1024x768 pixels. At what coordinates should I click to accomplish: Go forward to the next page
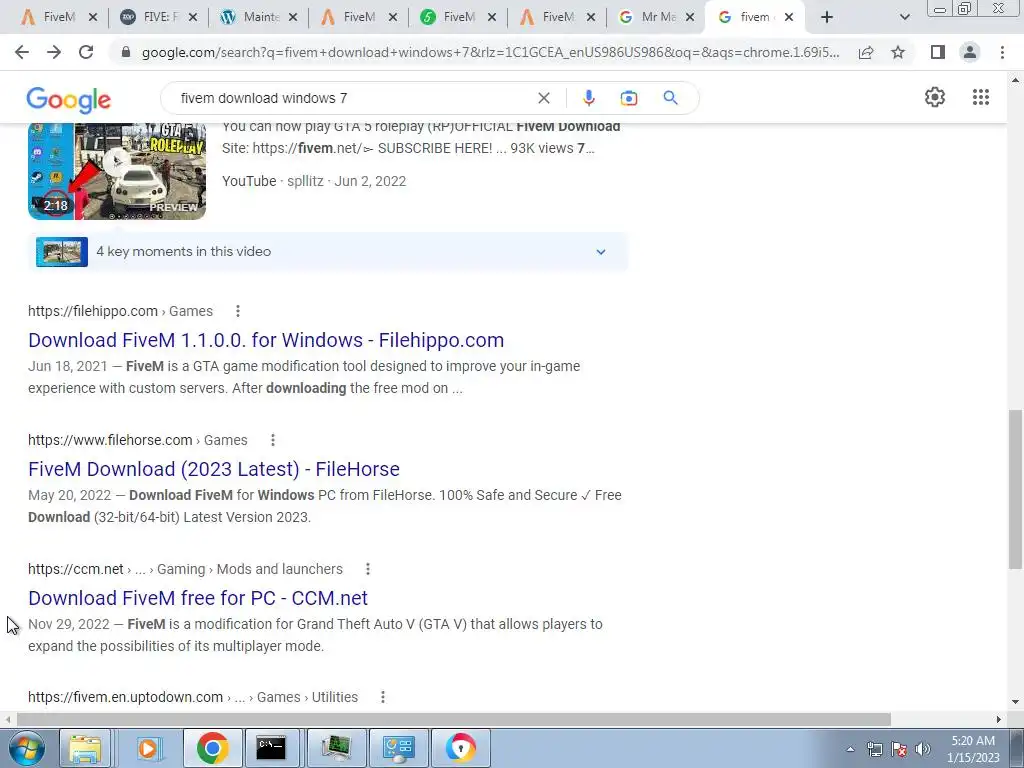[x=54, y=52]
